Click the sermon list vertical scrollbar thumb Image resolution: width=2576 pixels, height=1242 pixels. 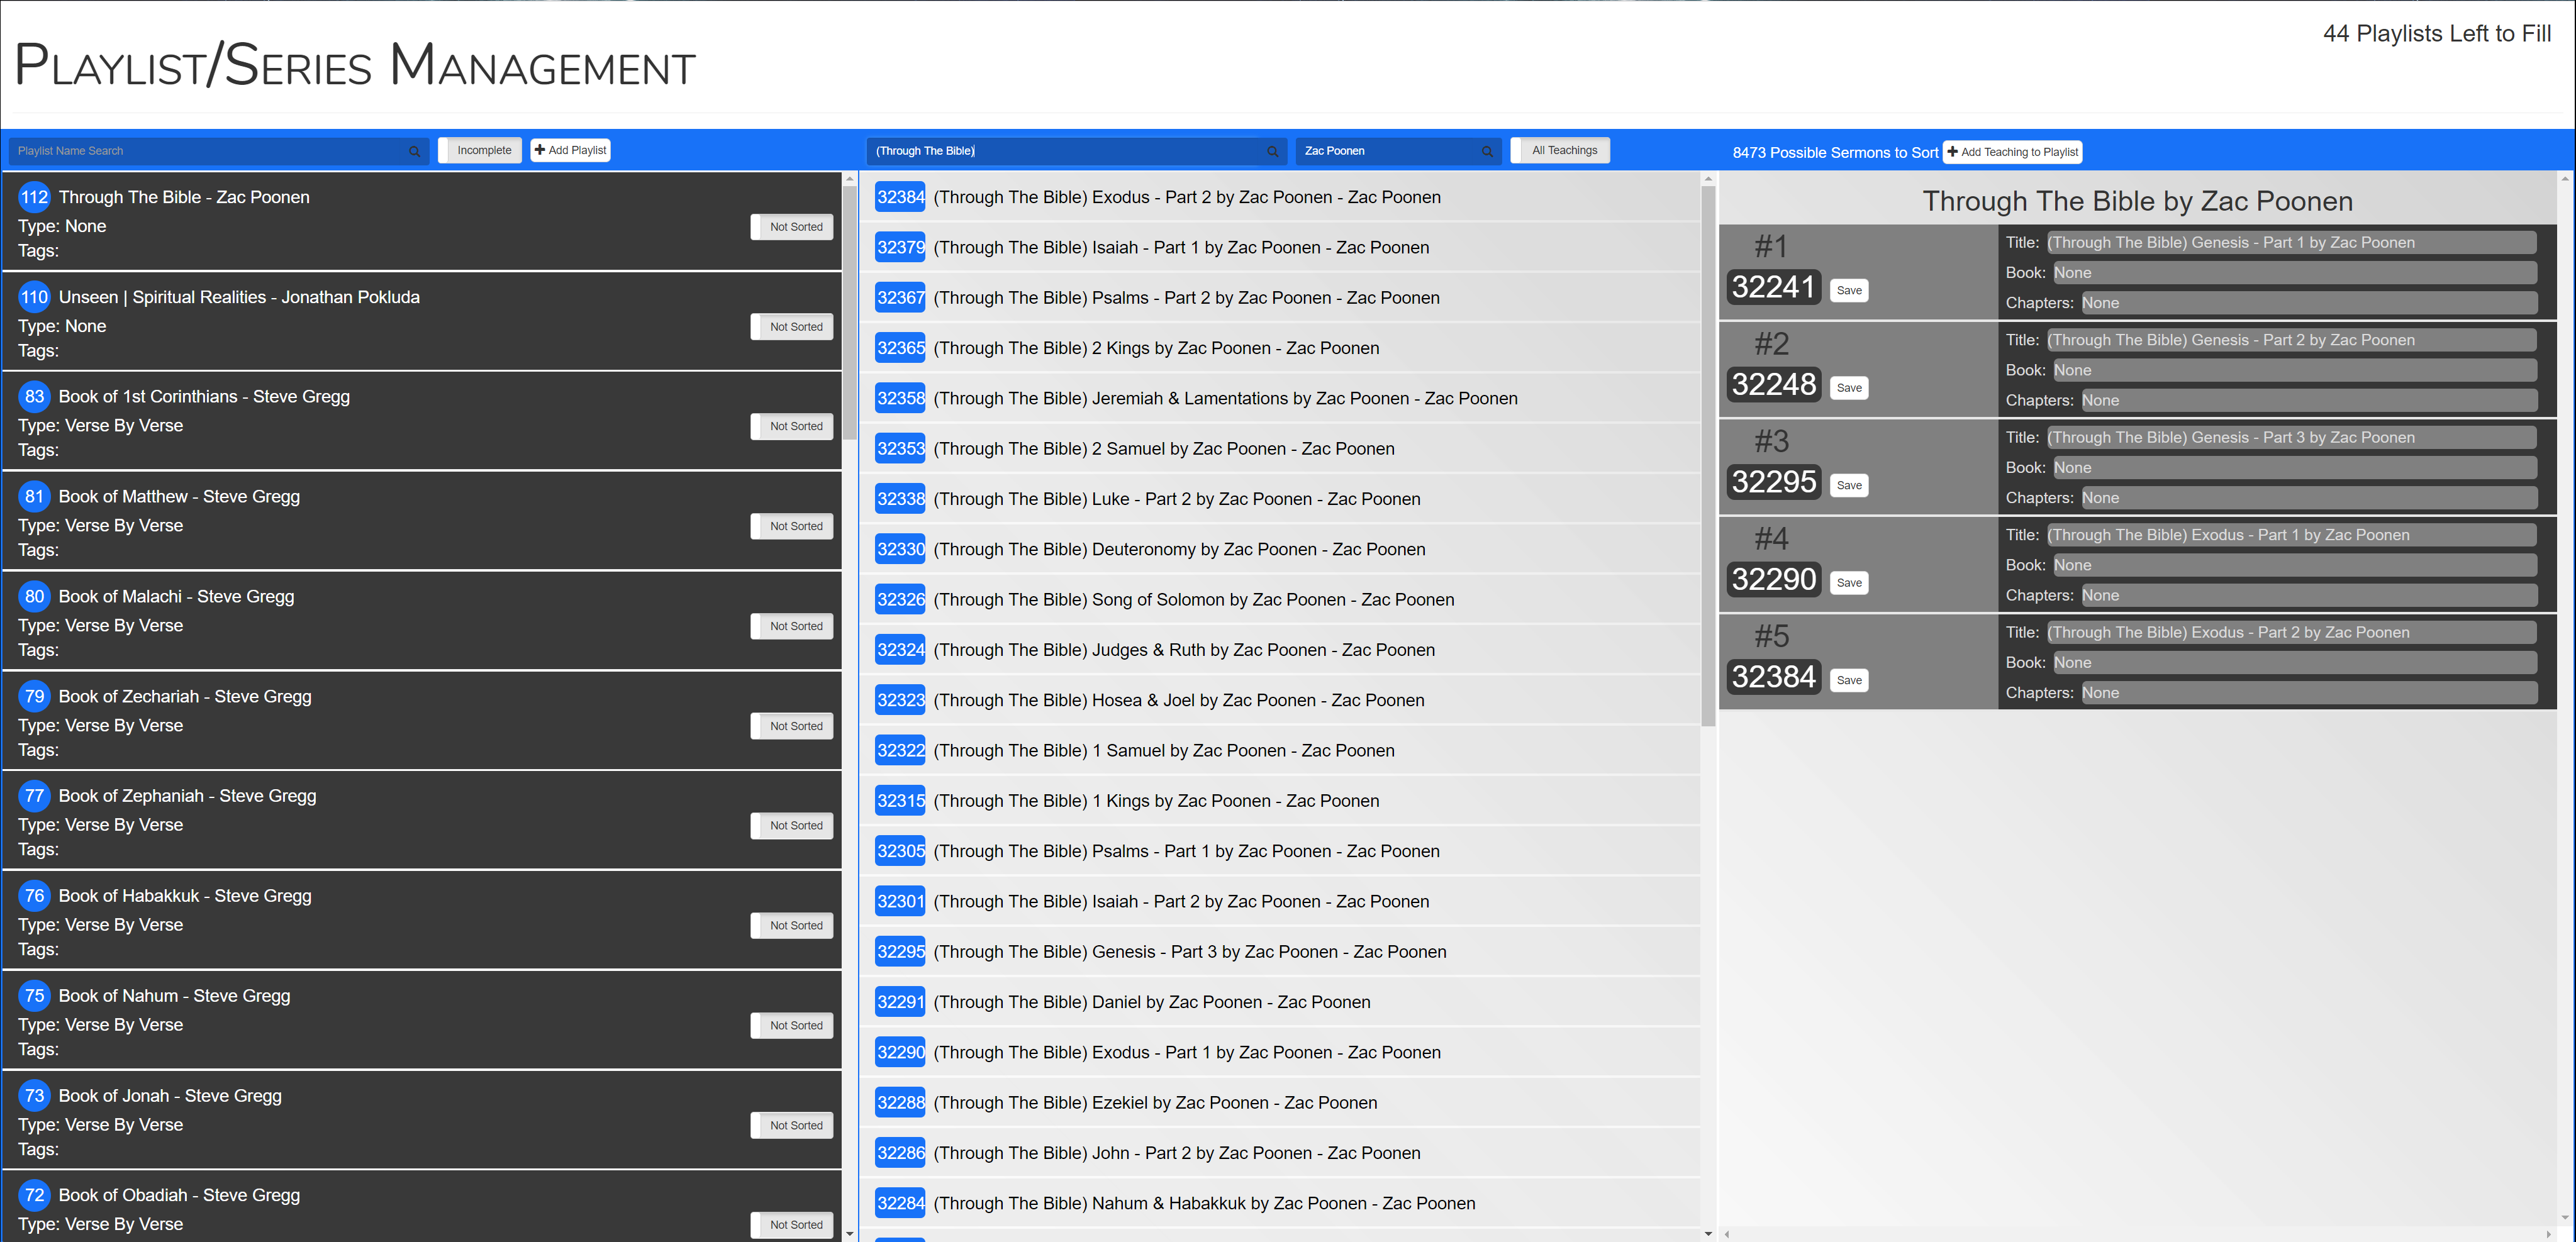tap(1708, 457)
